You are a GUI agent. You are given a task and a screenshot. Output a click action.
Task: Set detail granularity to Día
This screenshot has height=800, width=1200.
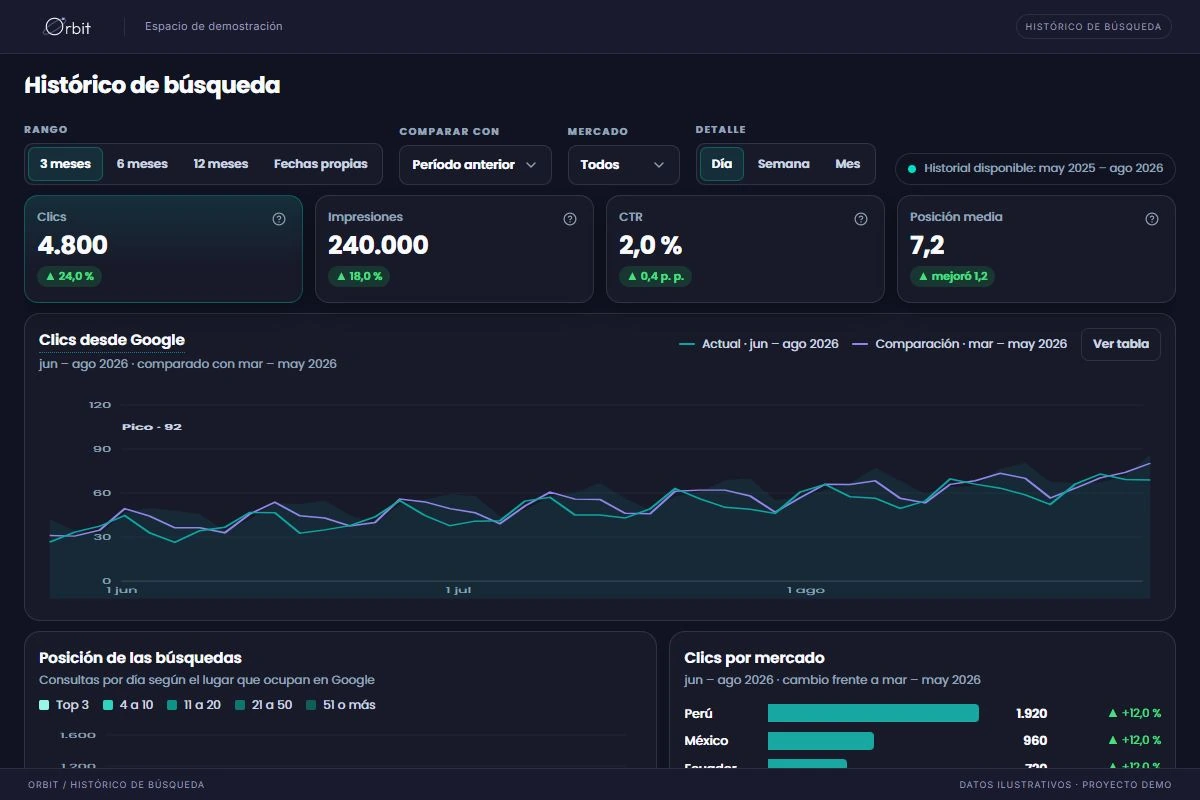tap(722, 164)
